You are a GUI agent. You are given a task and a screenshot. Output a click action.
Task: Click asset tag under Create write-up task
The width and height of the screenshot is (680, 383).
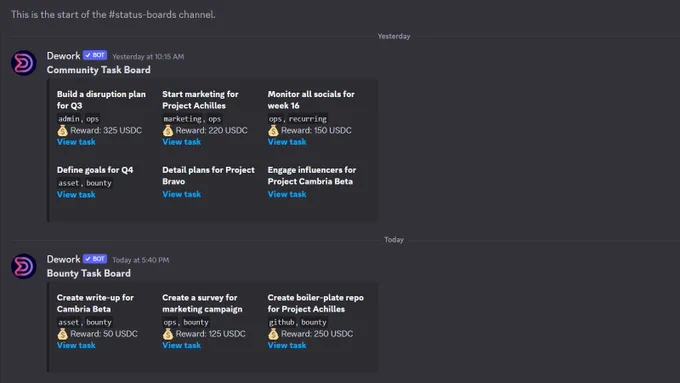(x=69, y=322)
